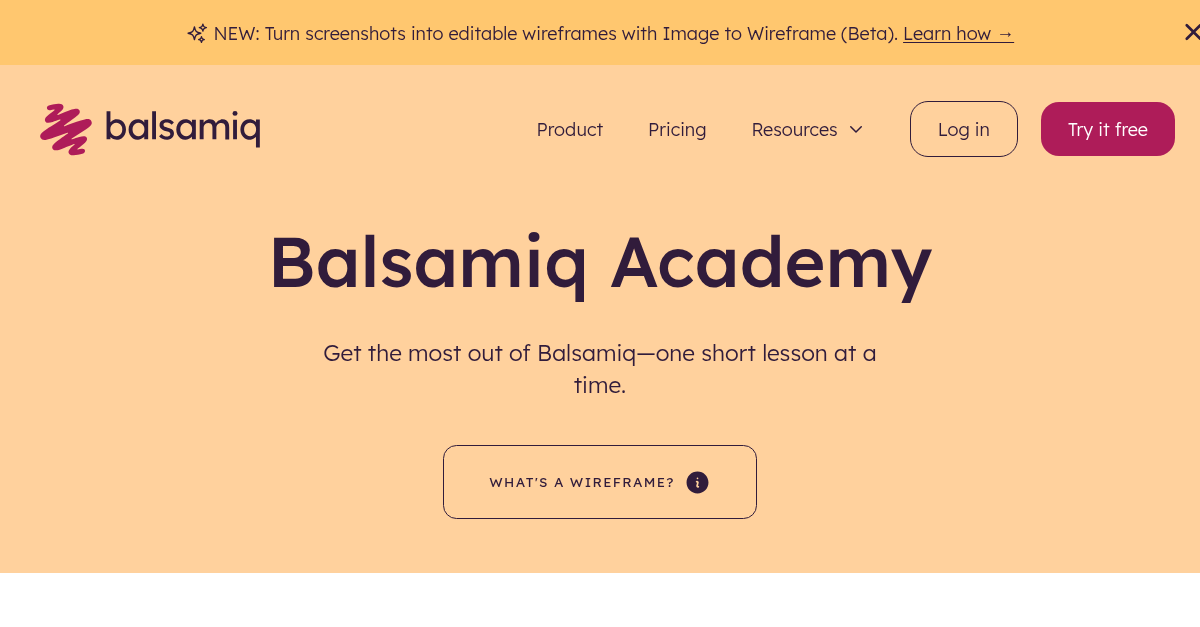Open the Product menu item
Viewport: 1200px width, 627px height.
570,129
